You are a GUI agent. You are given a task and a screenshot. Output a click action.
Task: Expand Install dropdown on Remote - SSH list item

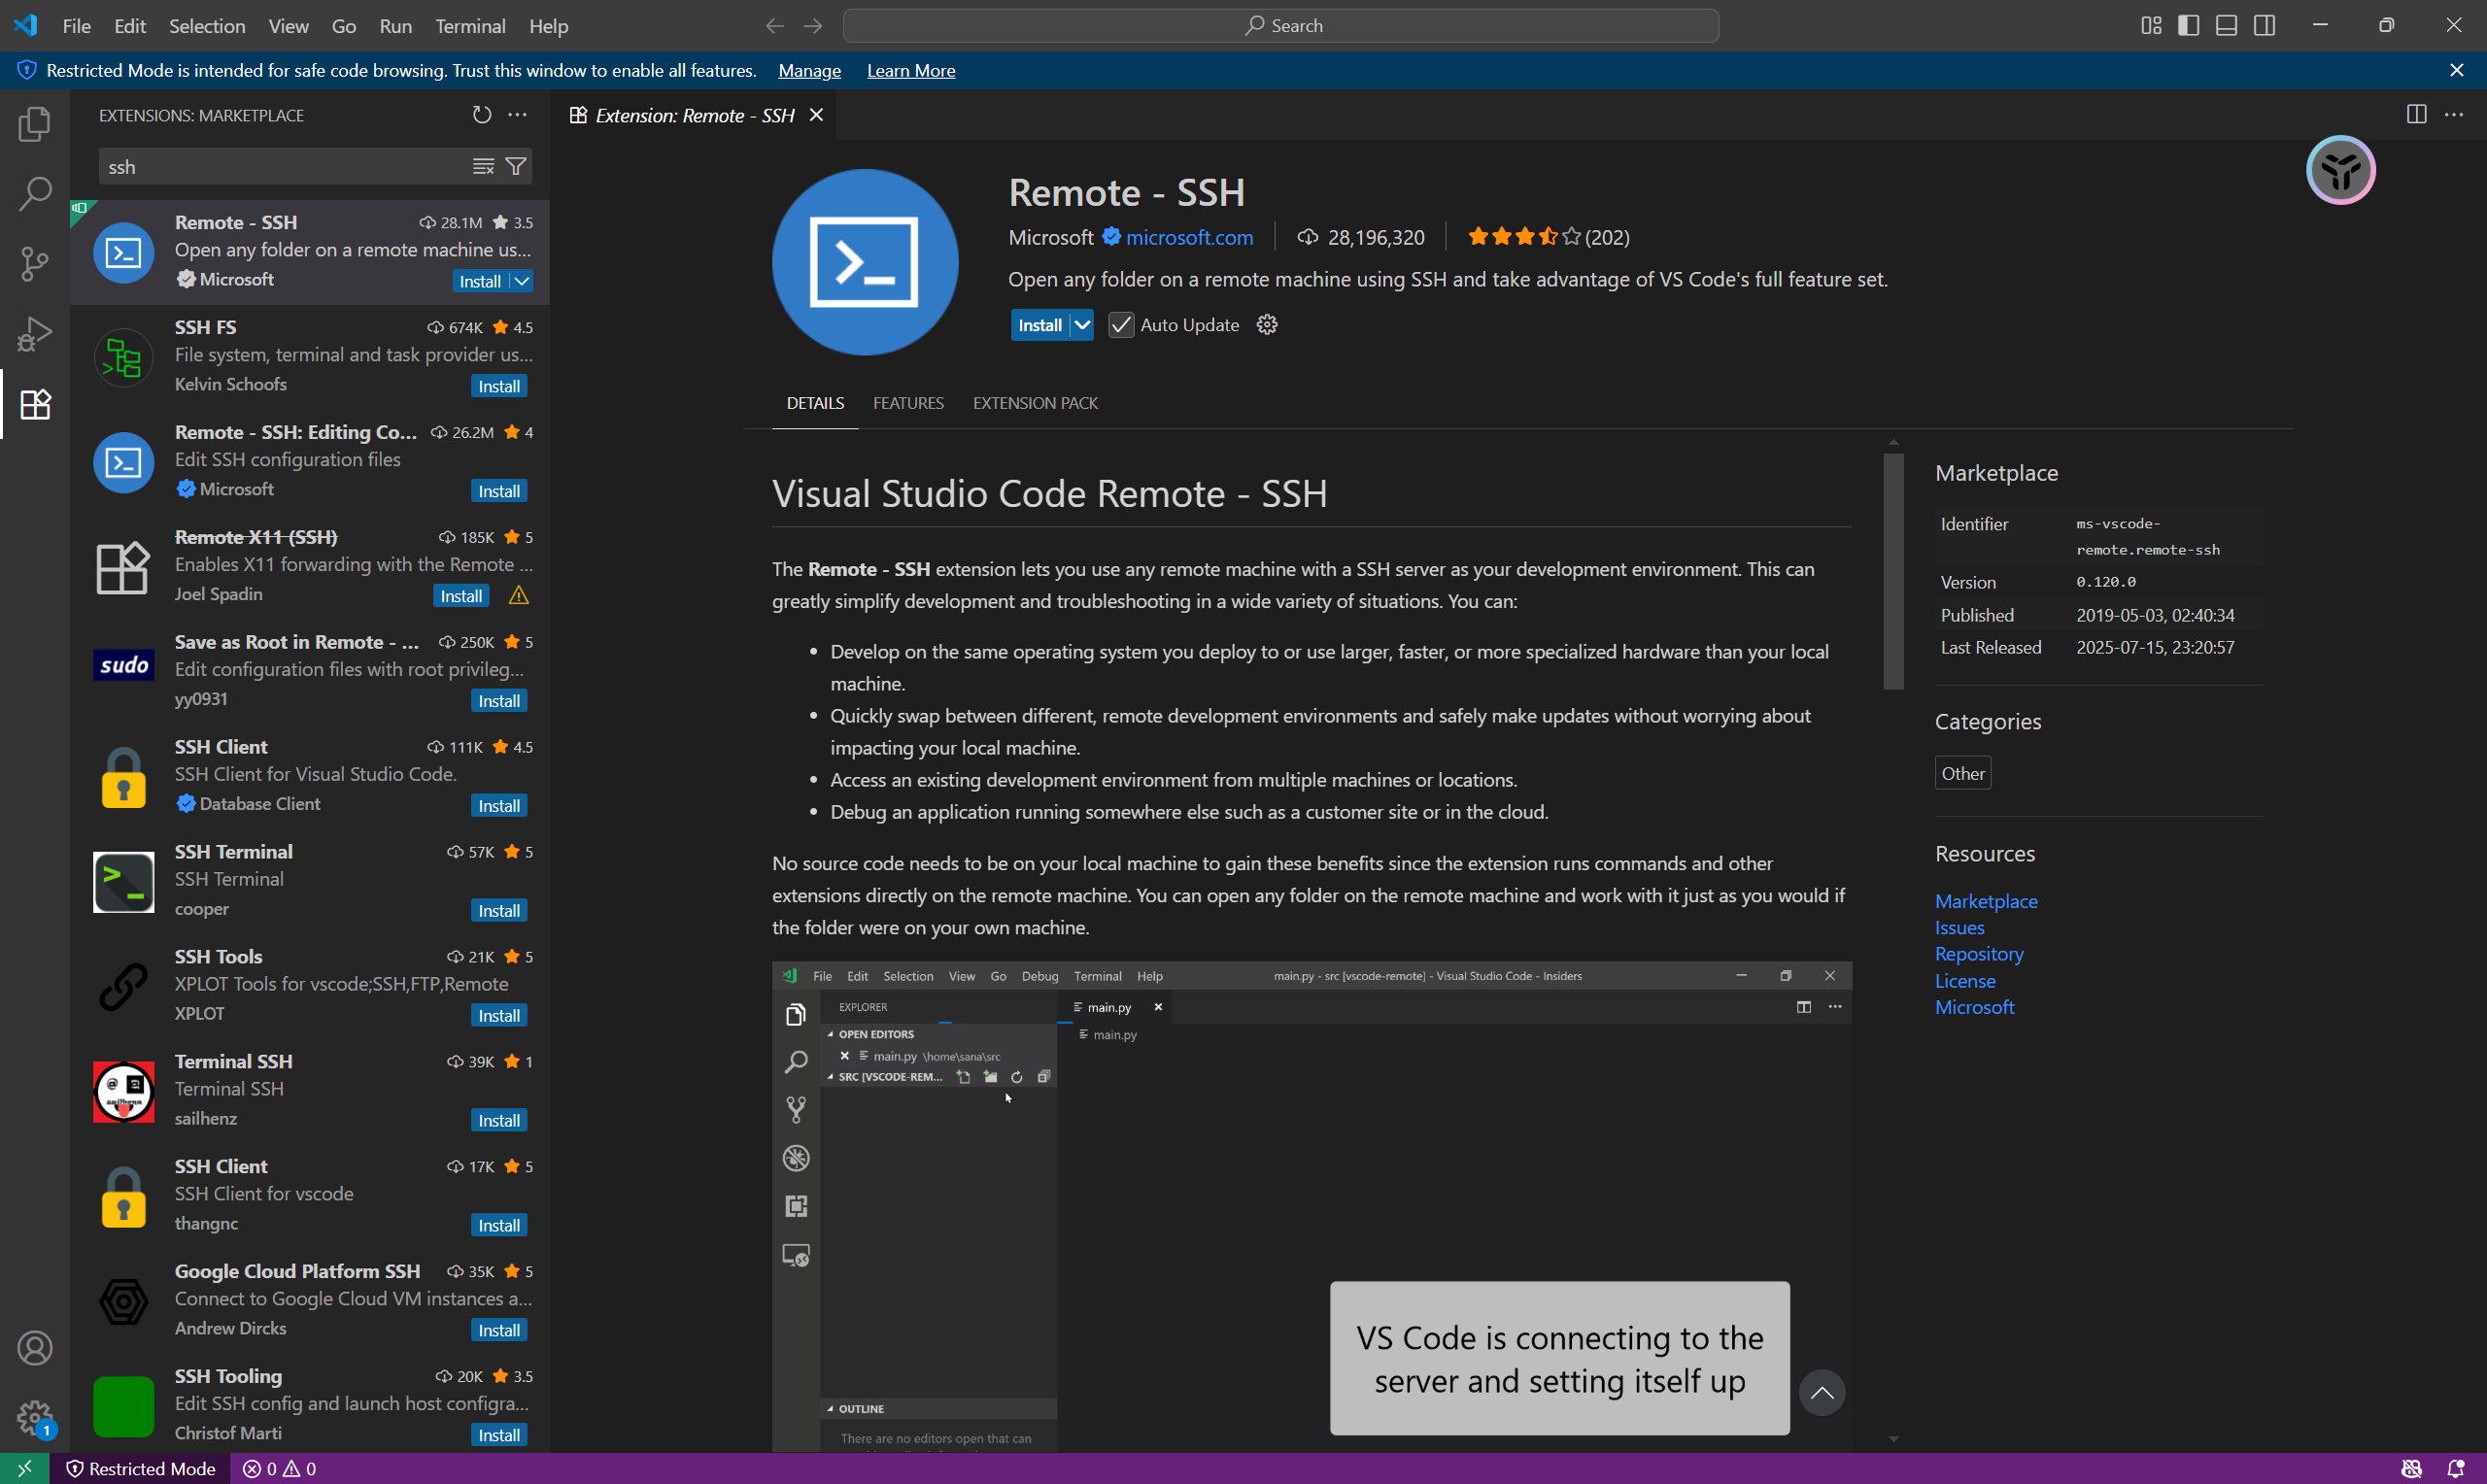522,281
